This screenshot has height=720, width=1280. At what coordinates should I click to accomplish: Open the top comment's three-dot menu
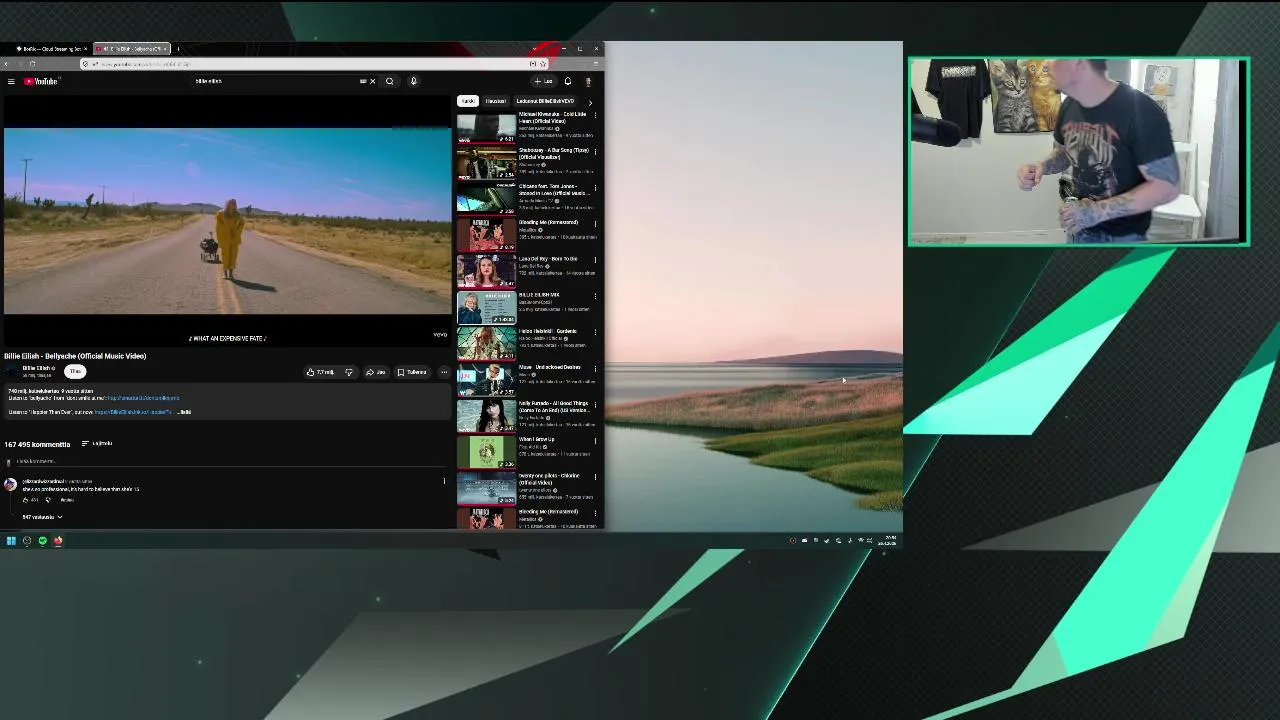444,481
